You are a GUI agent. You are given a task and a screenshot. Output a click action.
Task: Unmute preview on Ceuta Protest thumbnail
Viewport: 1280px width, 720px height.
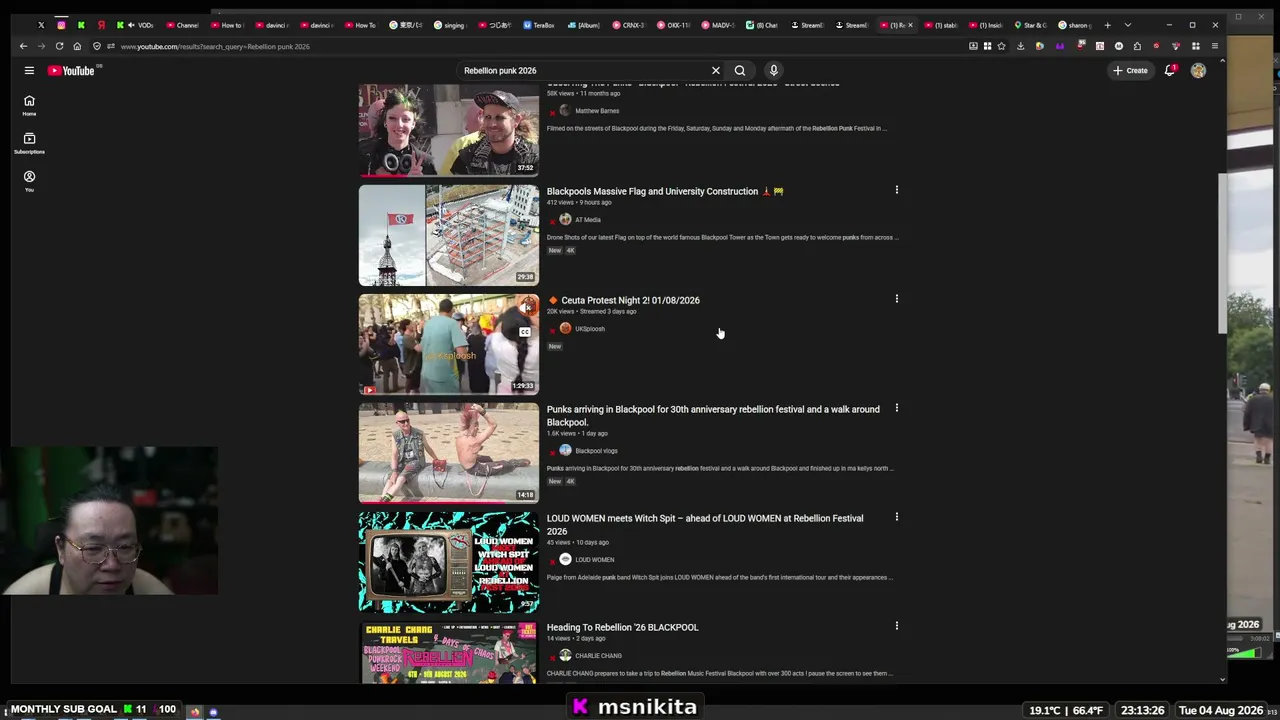click(x=525, y=308)
